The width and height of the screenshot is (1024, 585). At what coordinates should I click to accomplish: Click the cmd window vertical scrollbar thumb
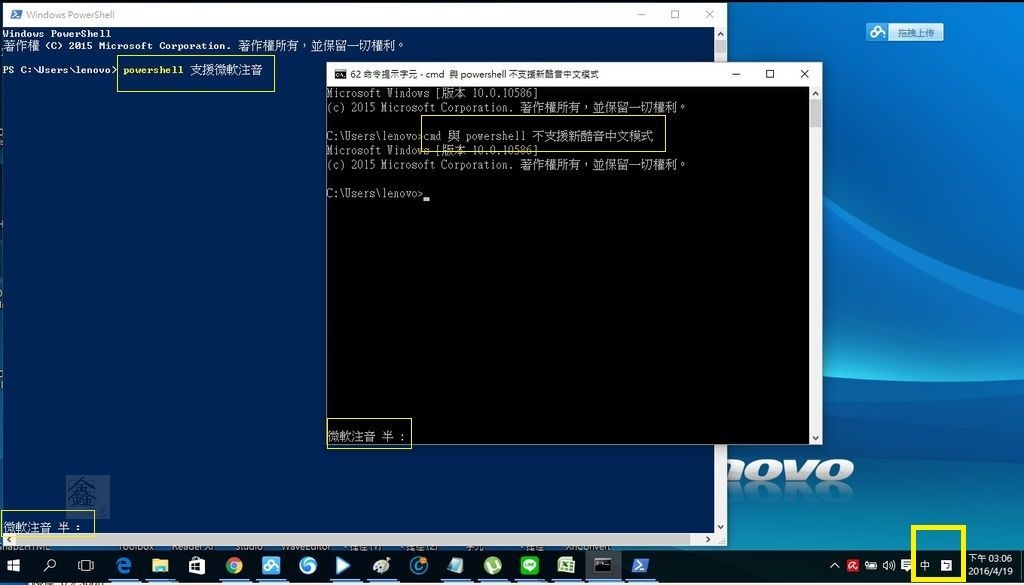tap(816, 112)
